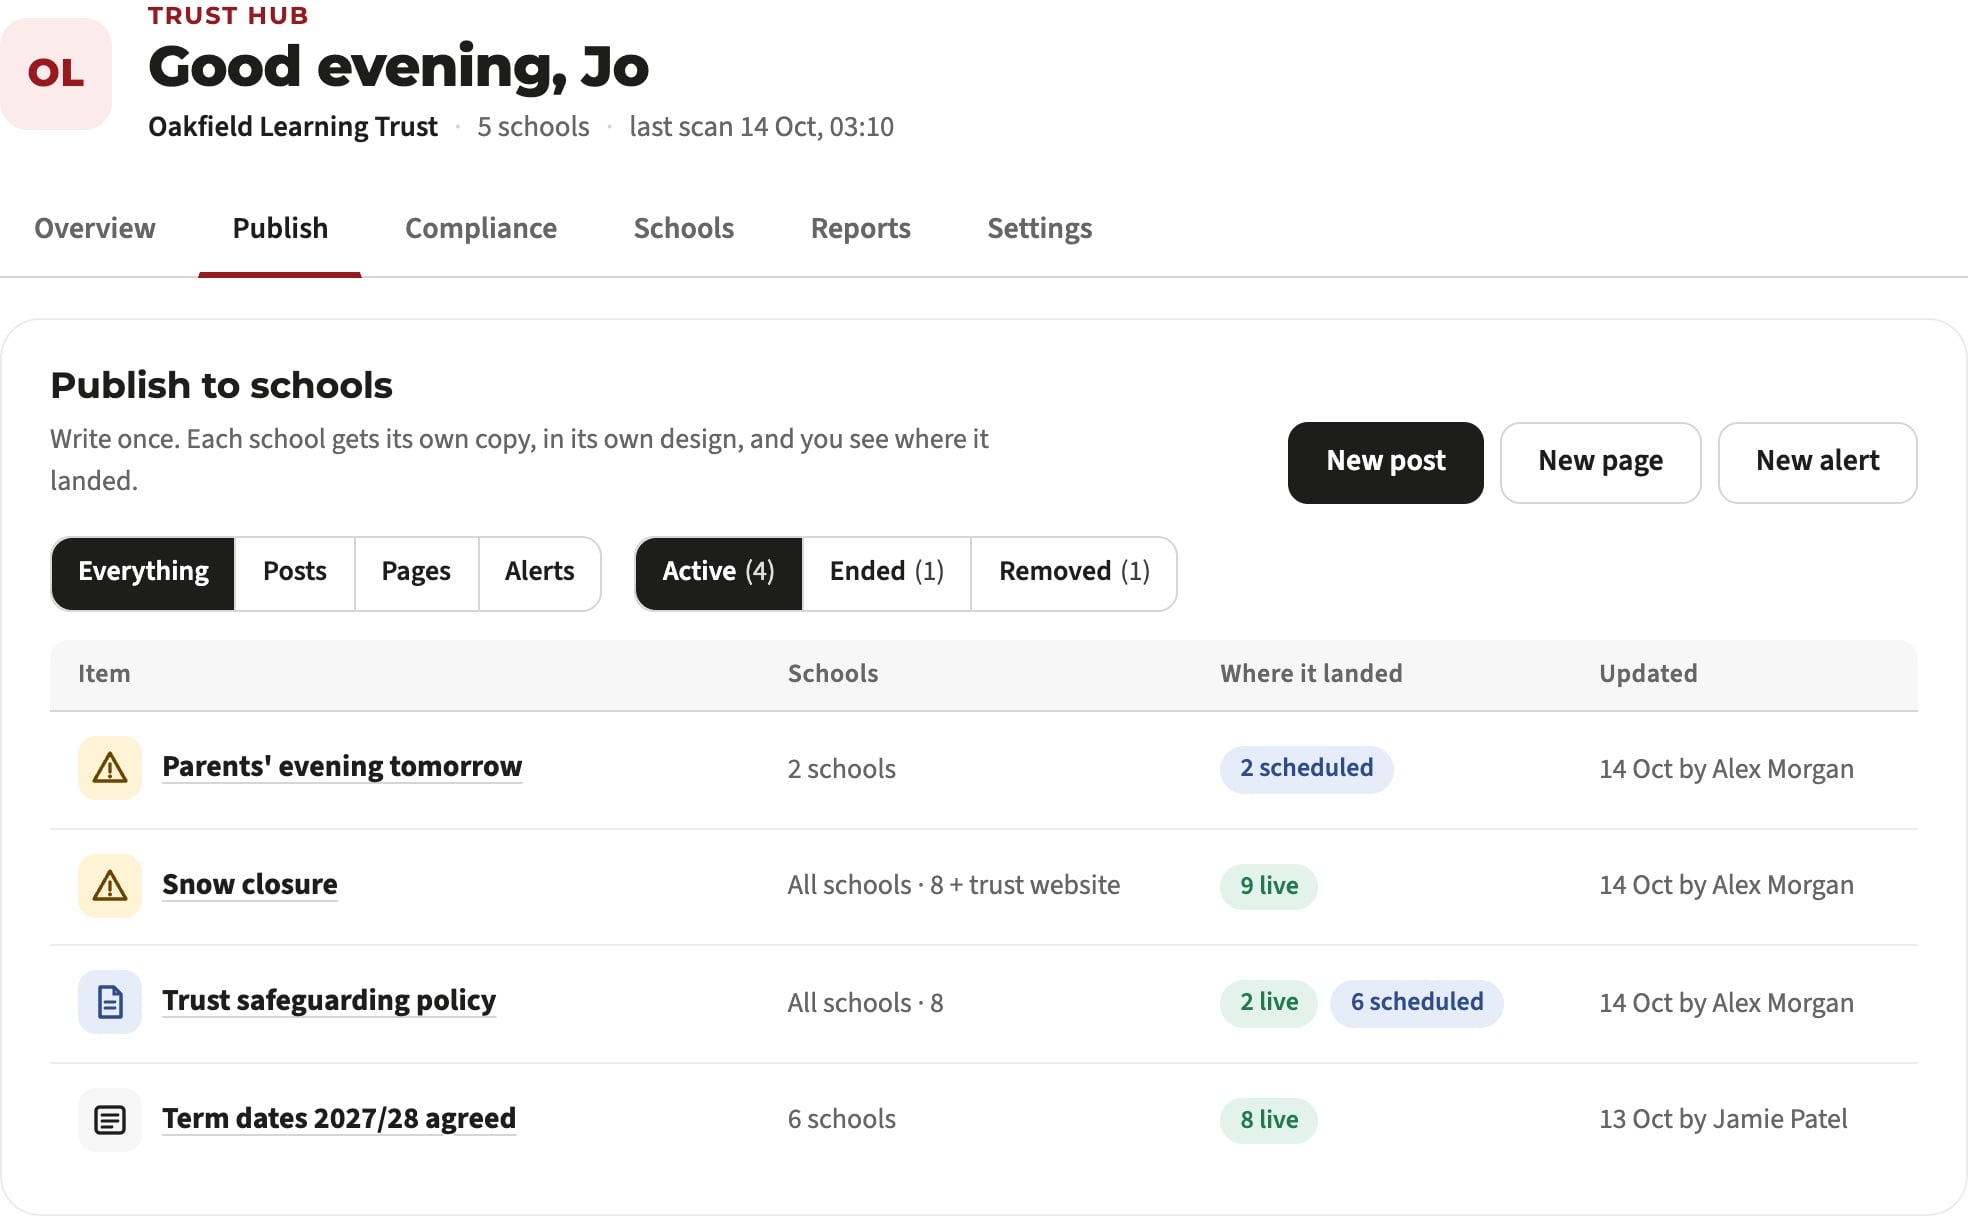Select the Everything filter
The width and height of the screenshot is (1968, 1216).
143,573
